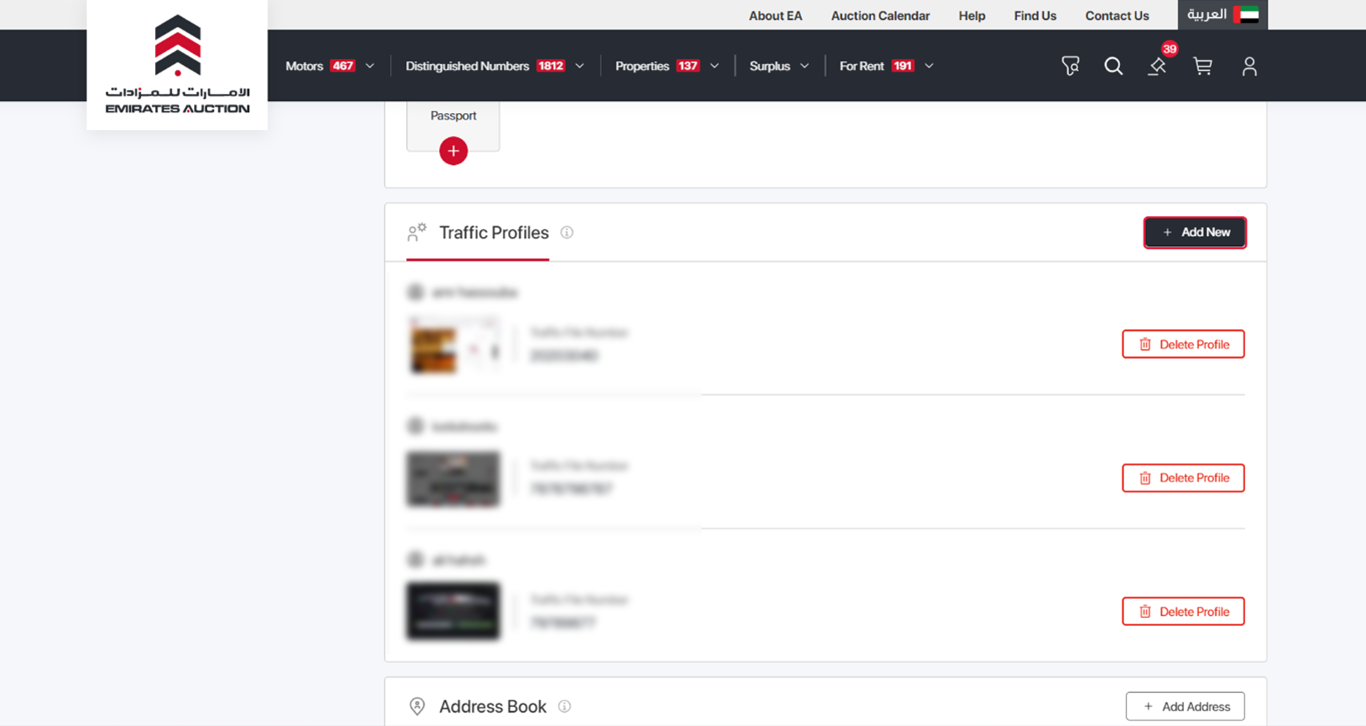Click the trash icon on first Delete Profile
1366x726 pixels.
click(x=1144, y=343)
